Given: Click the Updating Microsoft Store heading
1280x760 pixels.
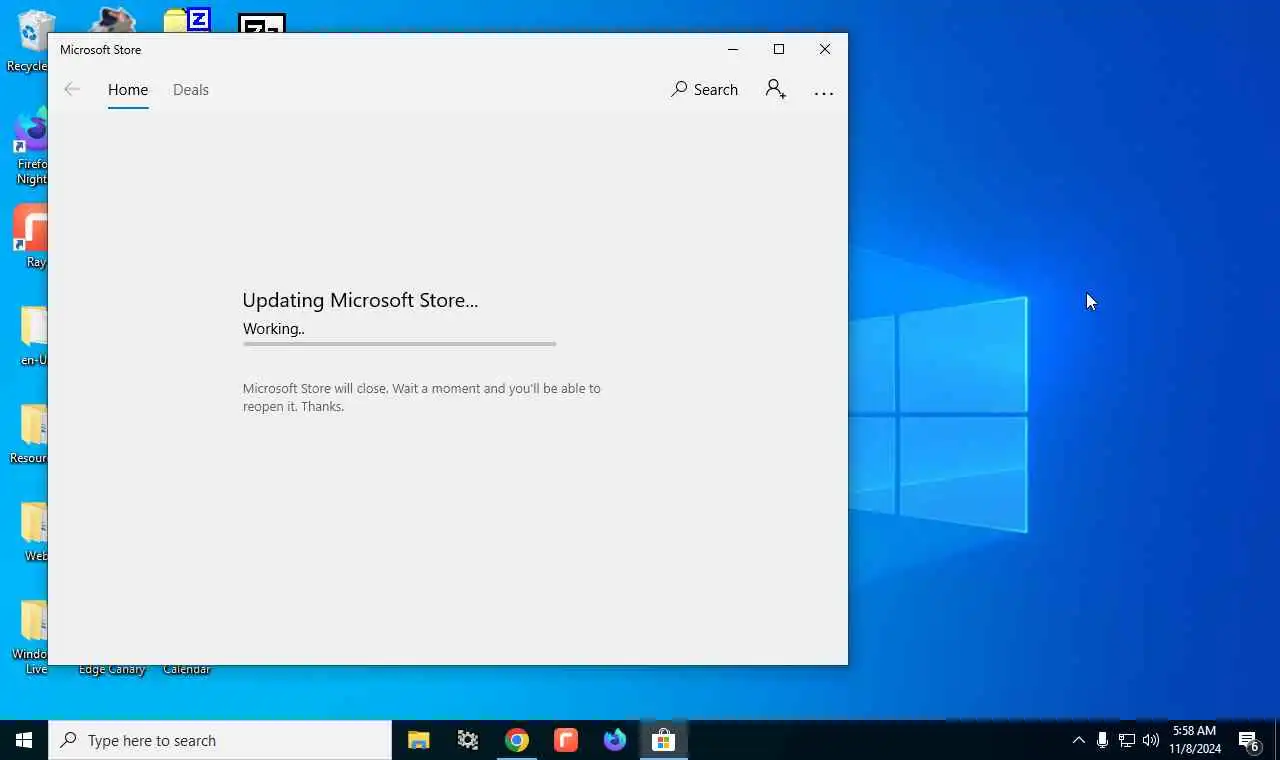Looking at the screenshot, I should click(360, 300).
